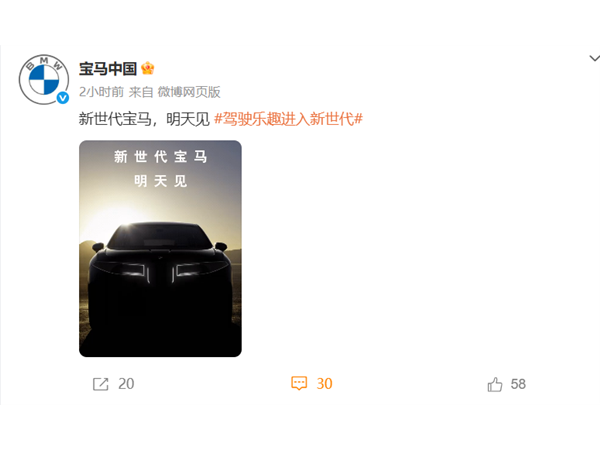
Task: Click the like count 58
Action: pos(518,384)
